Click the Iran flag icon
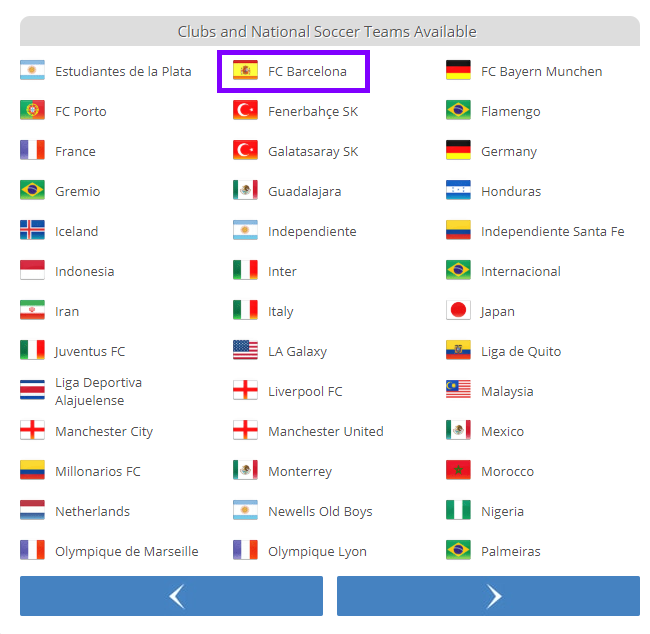 tap(32, 310)
